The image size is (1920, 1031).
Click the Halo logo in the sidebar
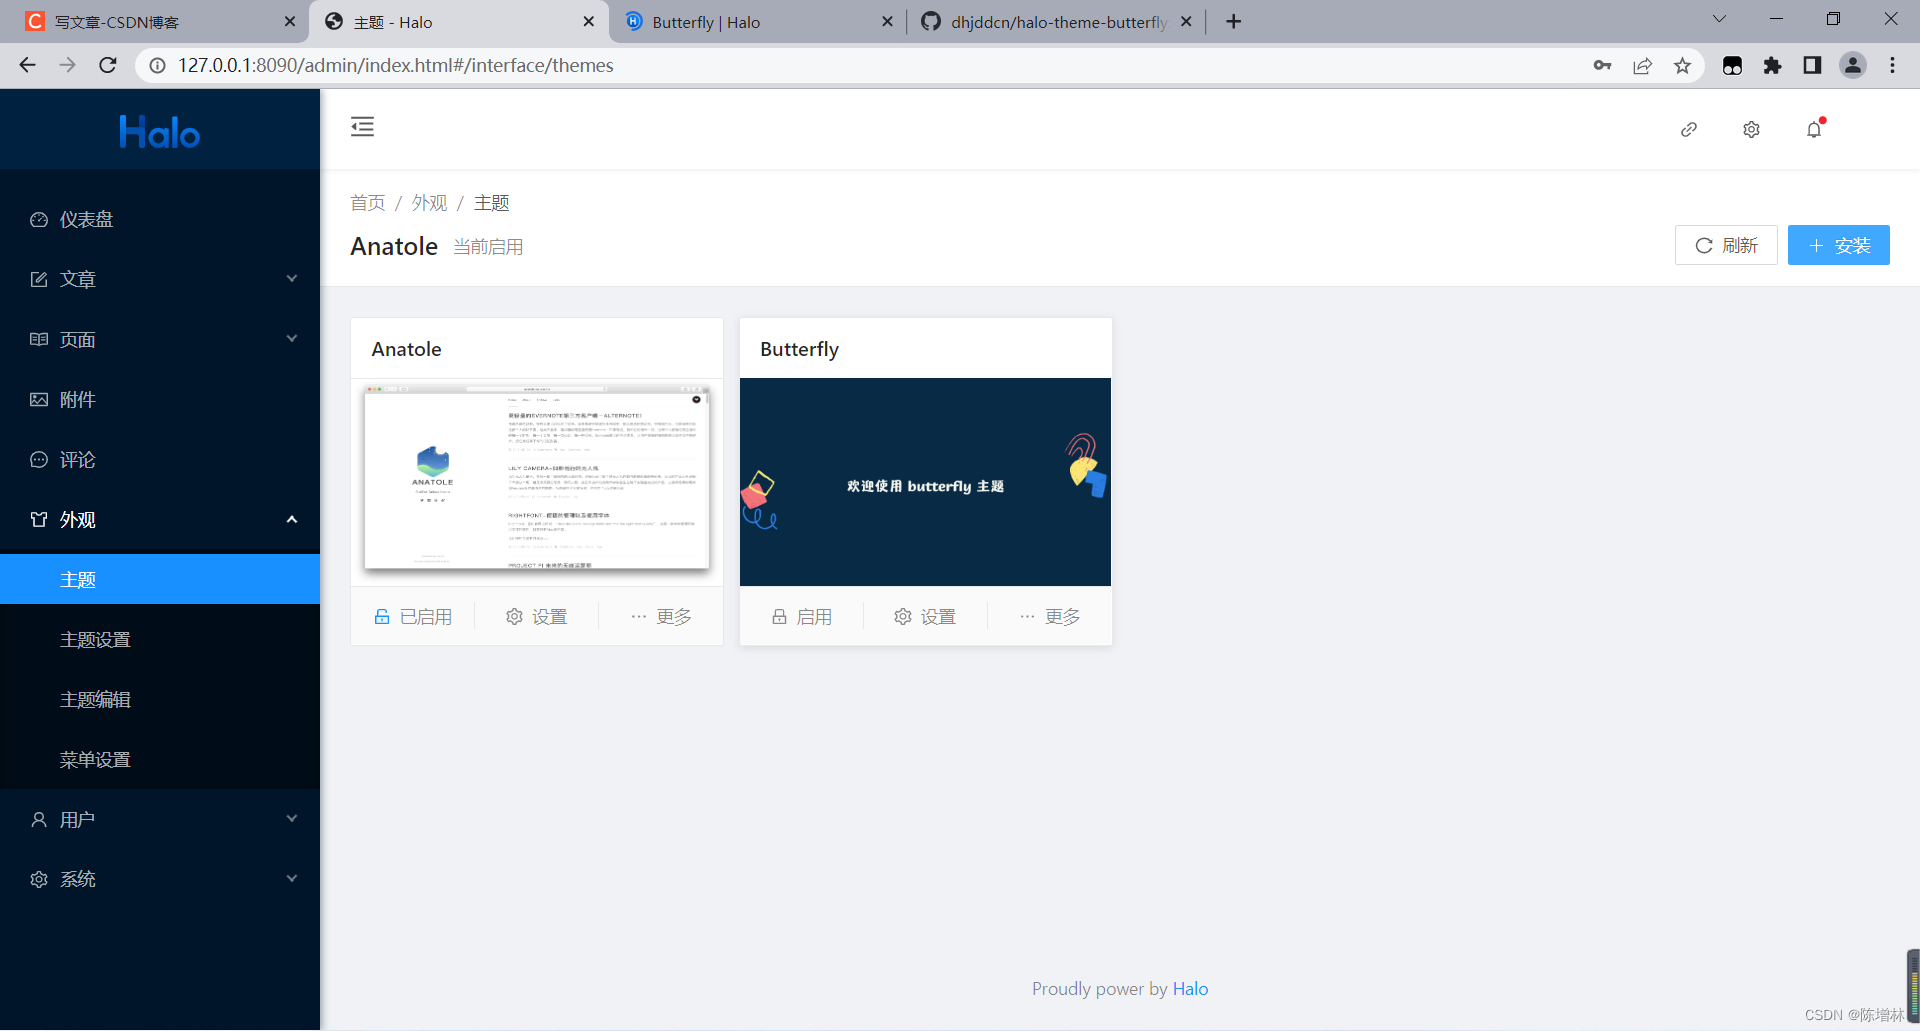[160, 132]
